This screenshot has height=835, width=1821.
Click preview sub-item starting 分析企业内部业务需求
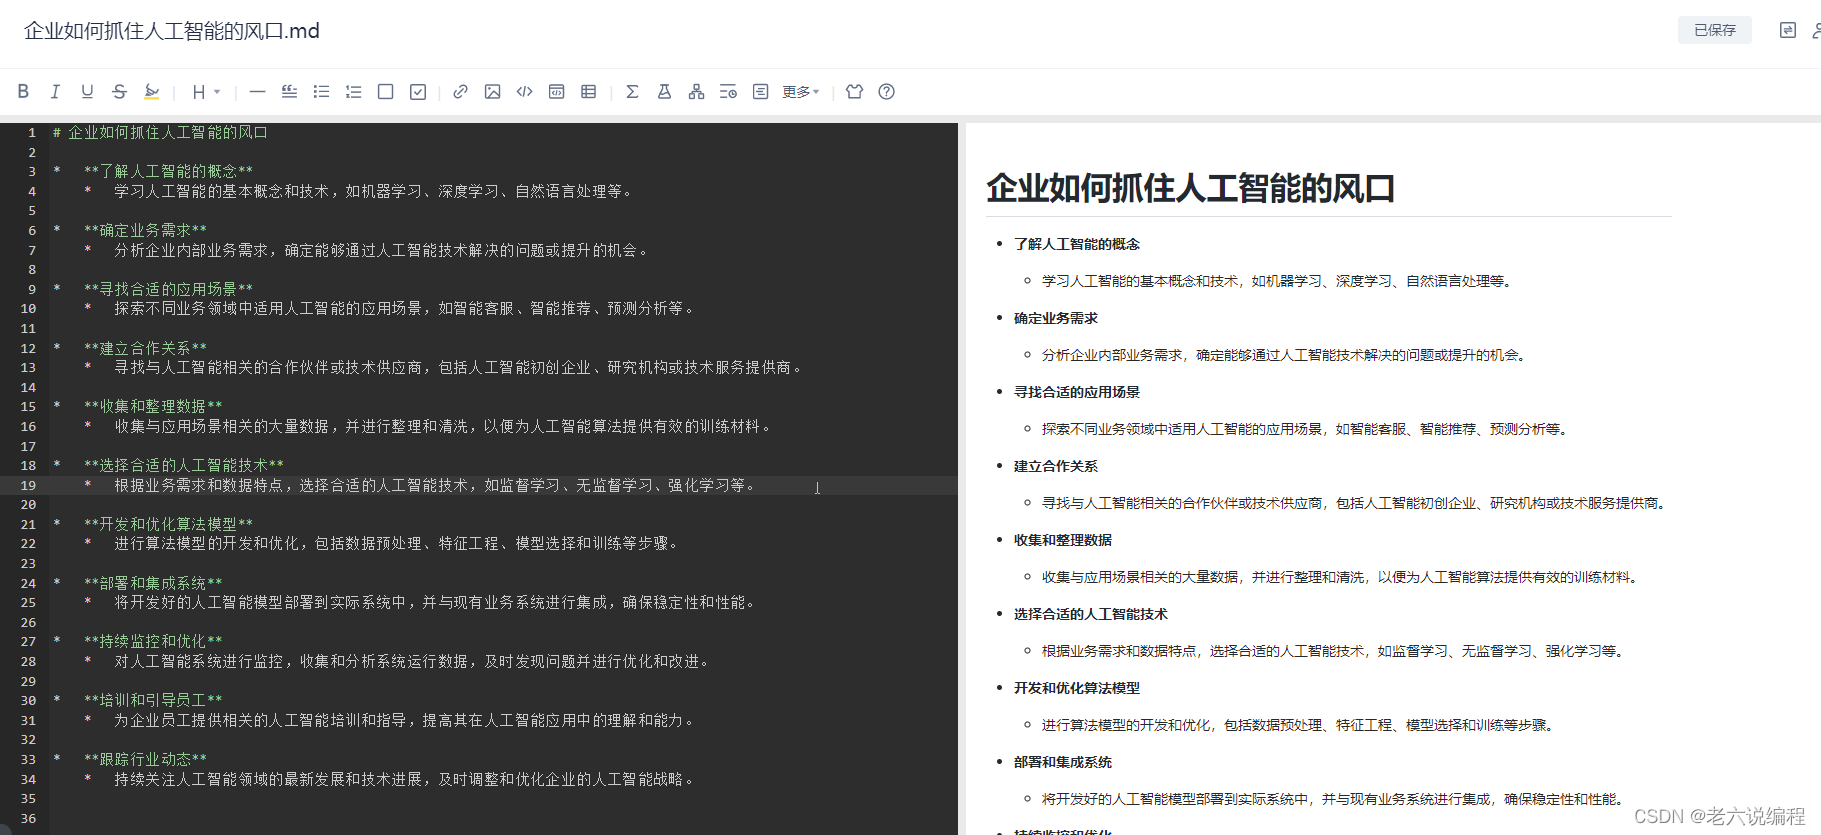click(1284, 355)
